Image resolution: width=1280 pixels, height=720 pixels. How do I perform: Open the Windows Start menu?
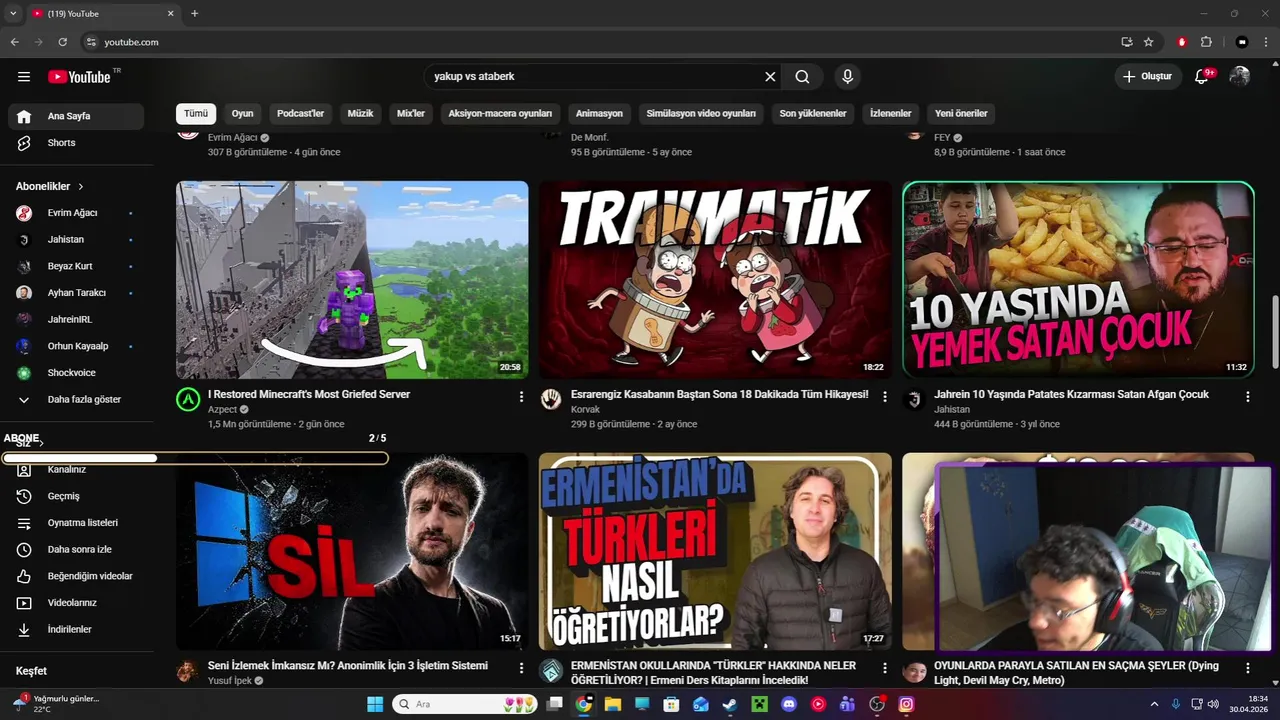click(x=375, y=704)
